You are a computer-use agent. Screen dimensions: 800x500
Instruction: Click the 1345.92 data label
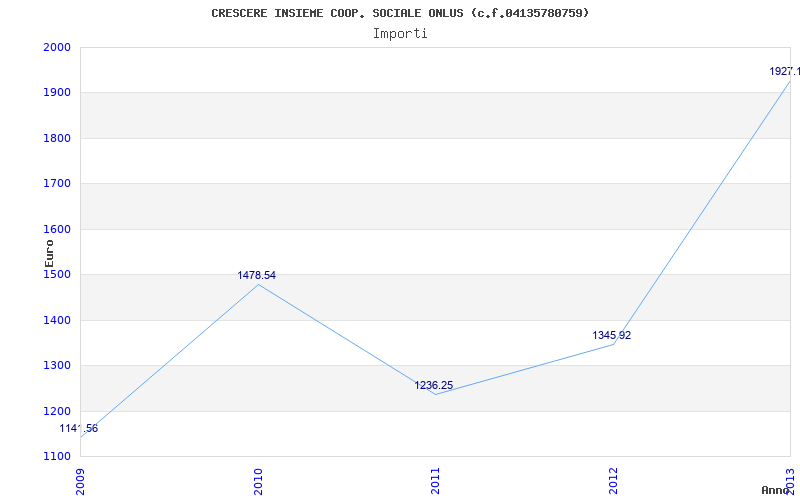pos(611,335)
